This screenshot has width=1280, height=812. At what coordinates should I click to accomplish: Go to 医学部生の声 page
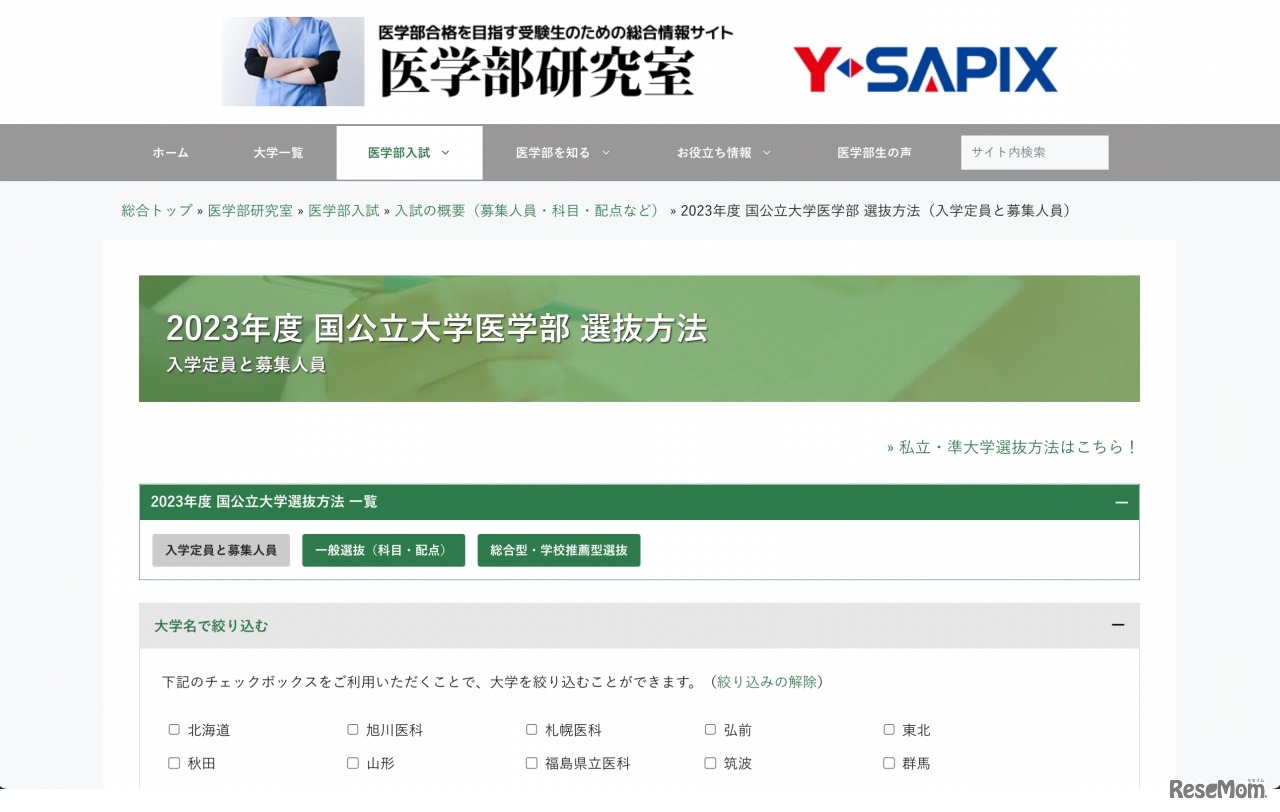pos(874,153)
